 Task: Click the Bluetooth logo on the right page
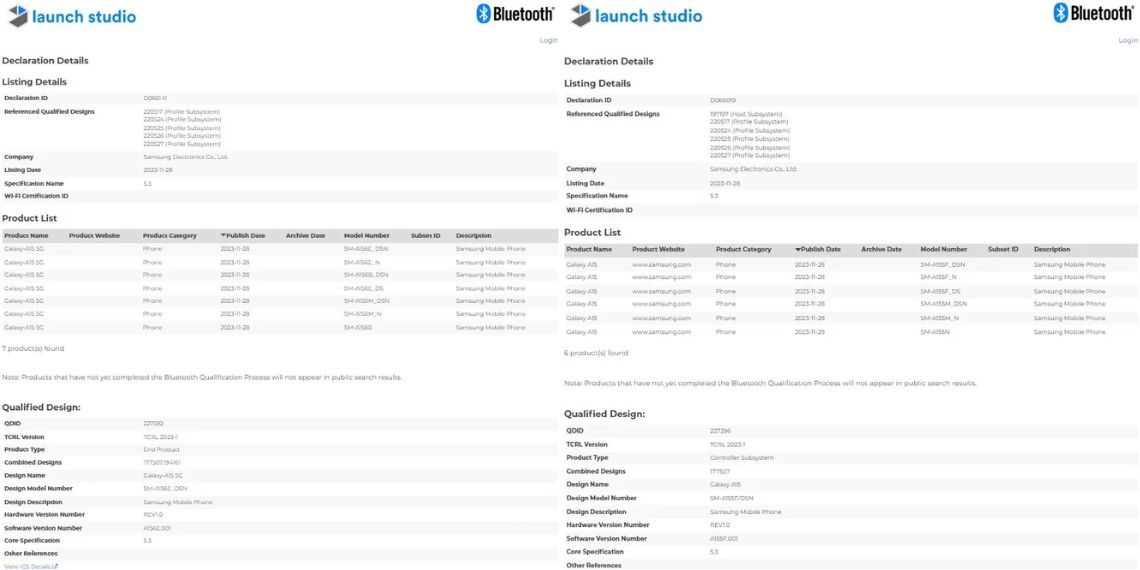(x=1095, y=13)
